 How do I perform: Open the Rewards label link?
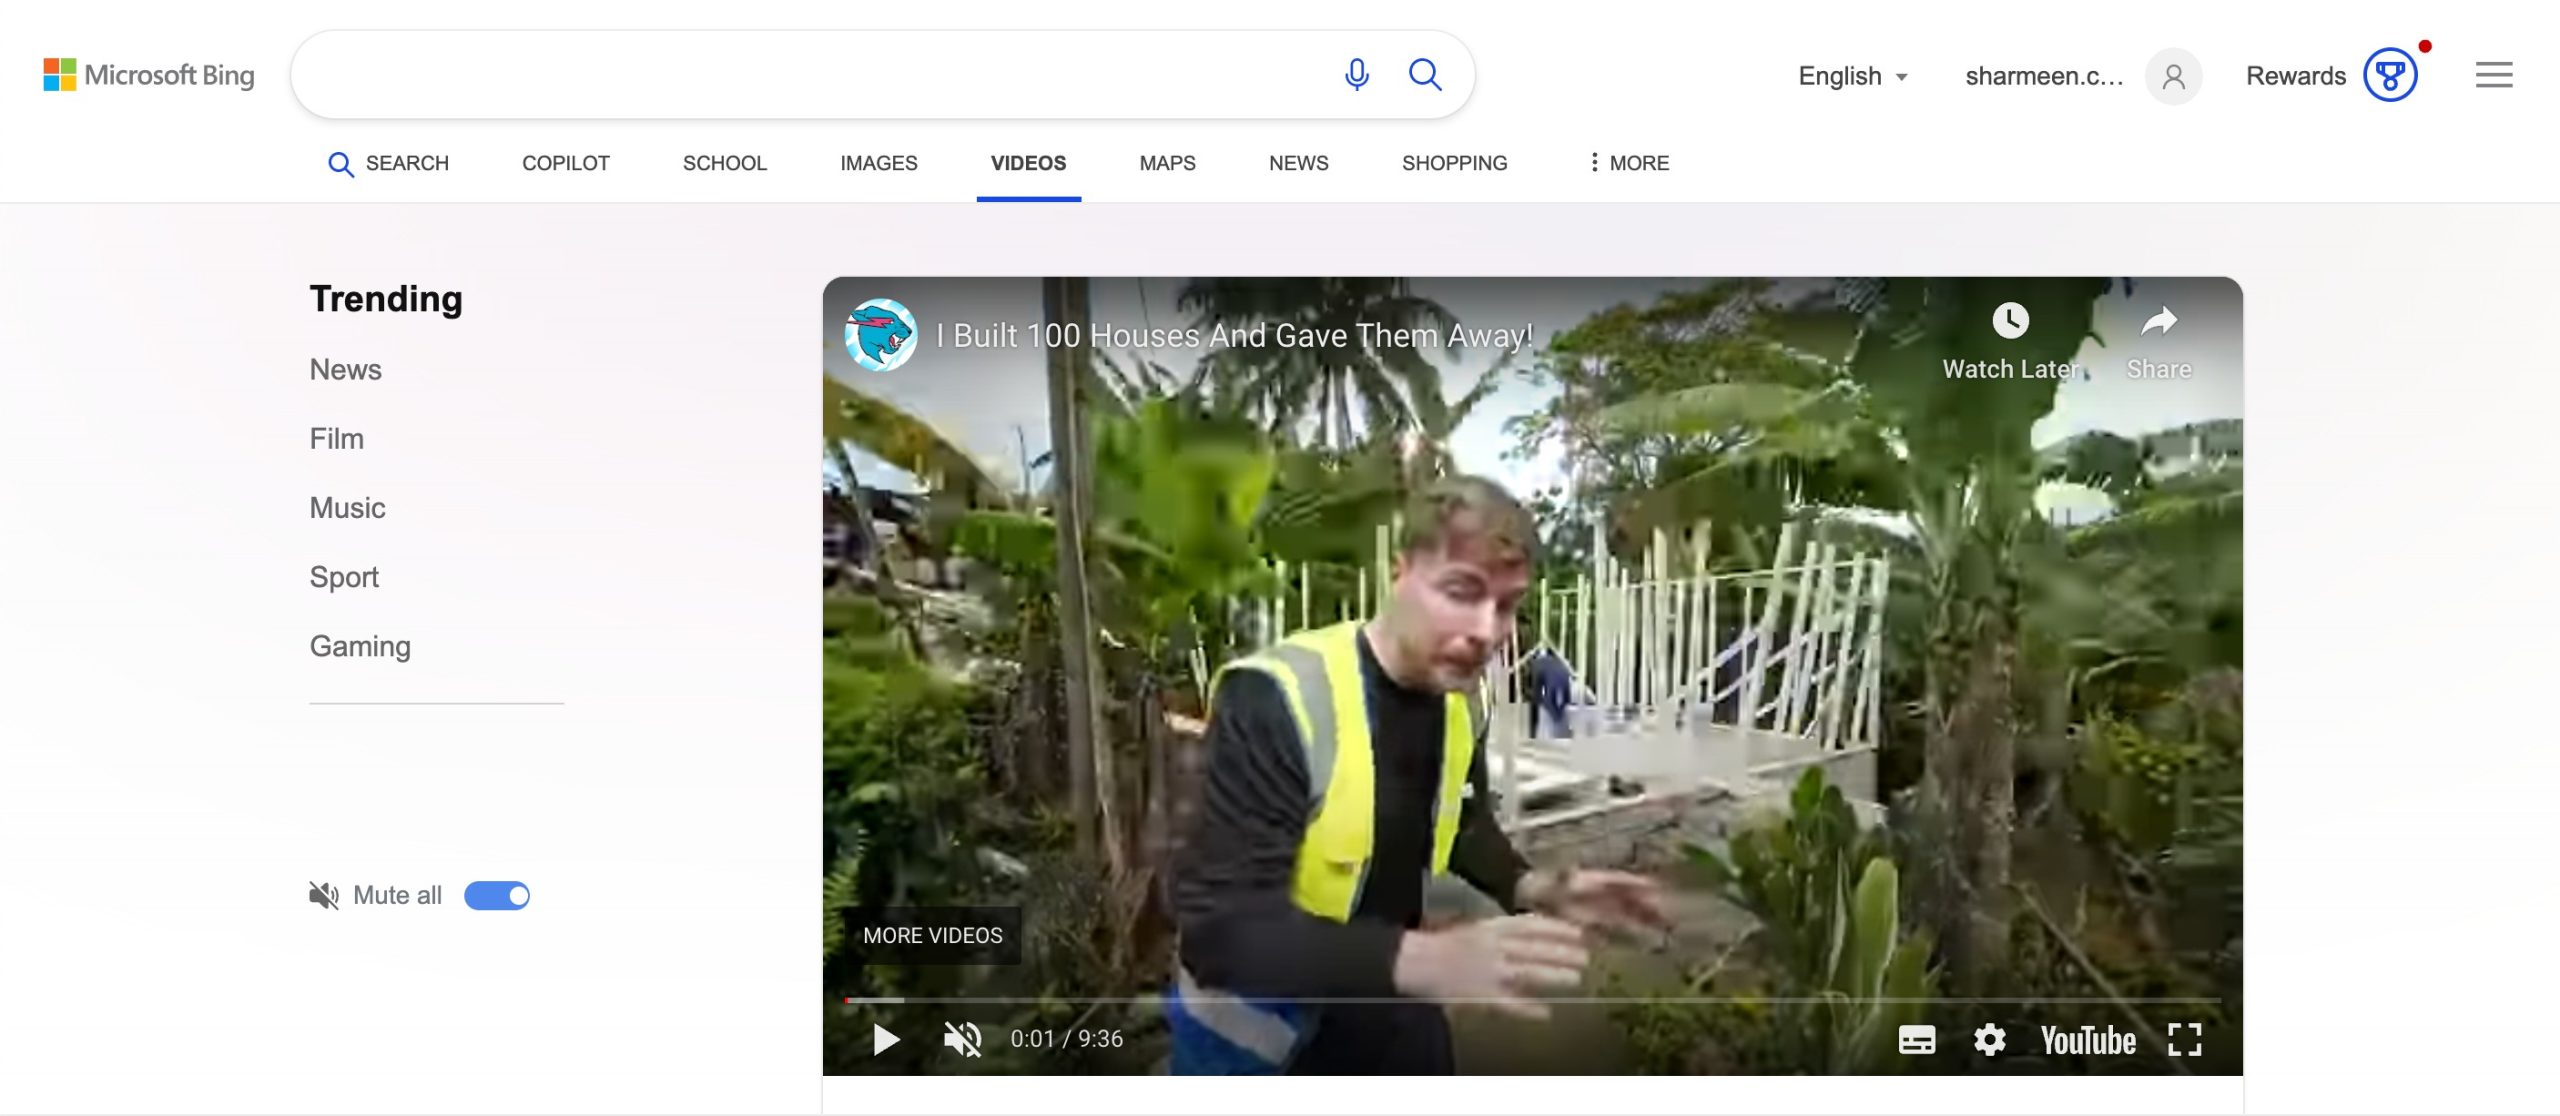(x=2295, y=76)
